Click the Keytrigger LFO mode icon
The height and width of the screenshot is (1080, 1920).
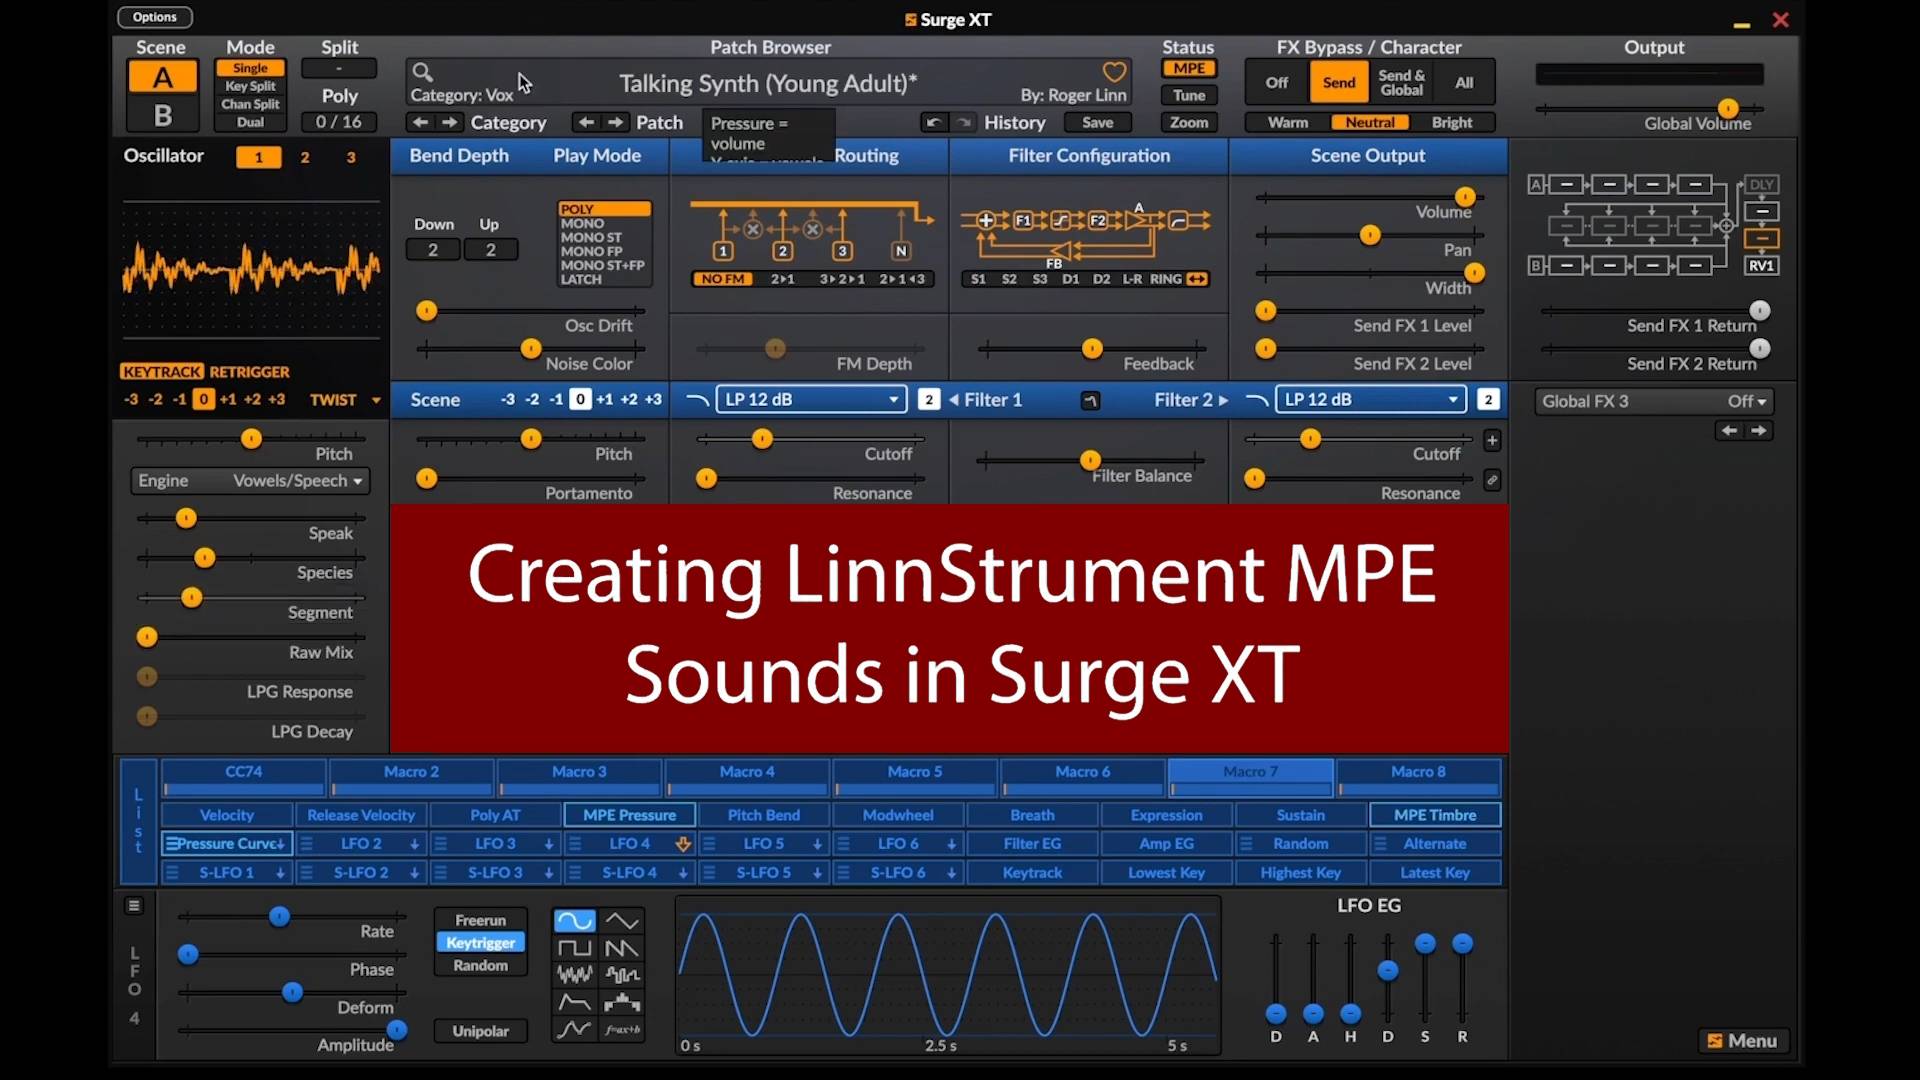coord(480,942)
